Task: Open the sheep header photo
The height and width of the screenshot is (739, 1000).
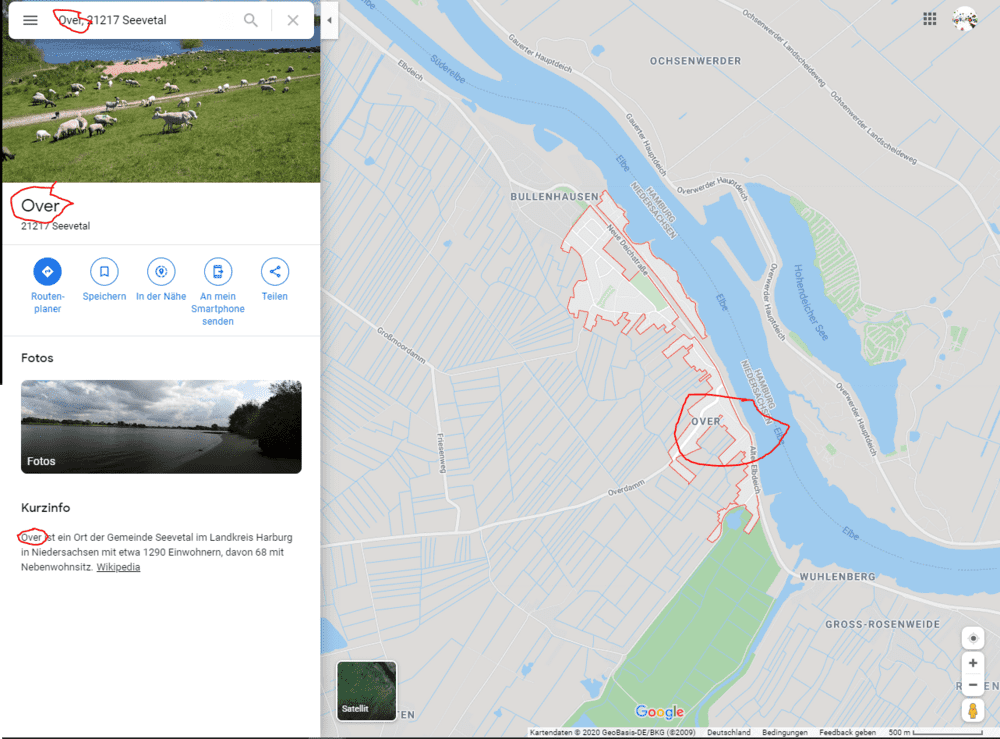Action: click(161, 111)
